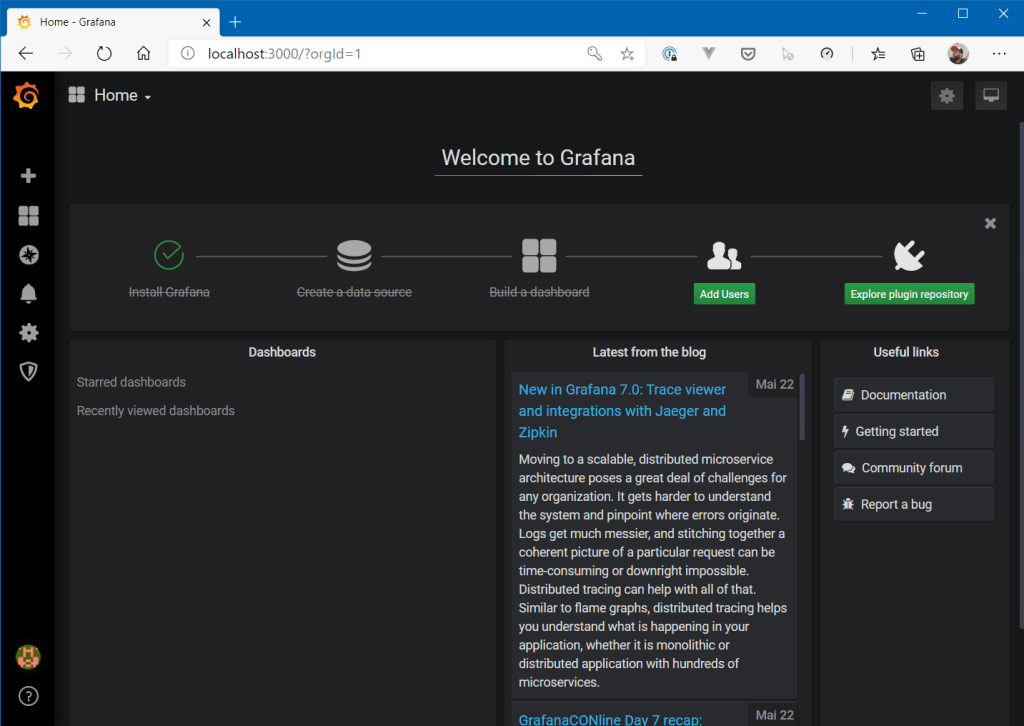Open your profile from the avatar icon

[28, 657]
